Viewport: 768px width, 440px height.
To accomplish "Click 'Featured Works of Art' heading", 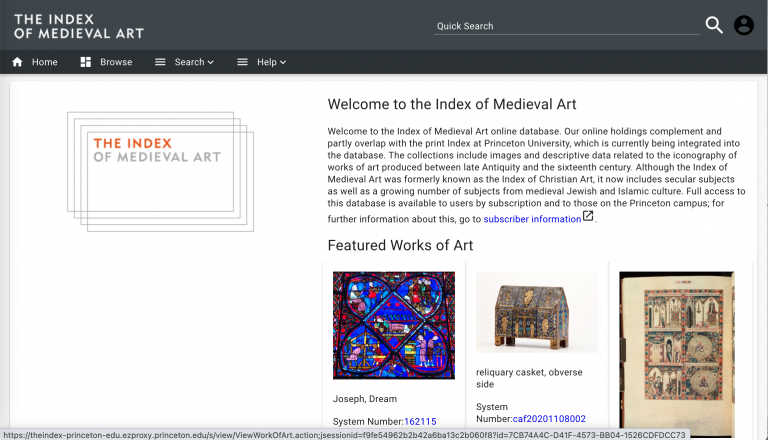I will 400,245.
